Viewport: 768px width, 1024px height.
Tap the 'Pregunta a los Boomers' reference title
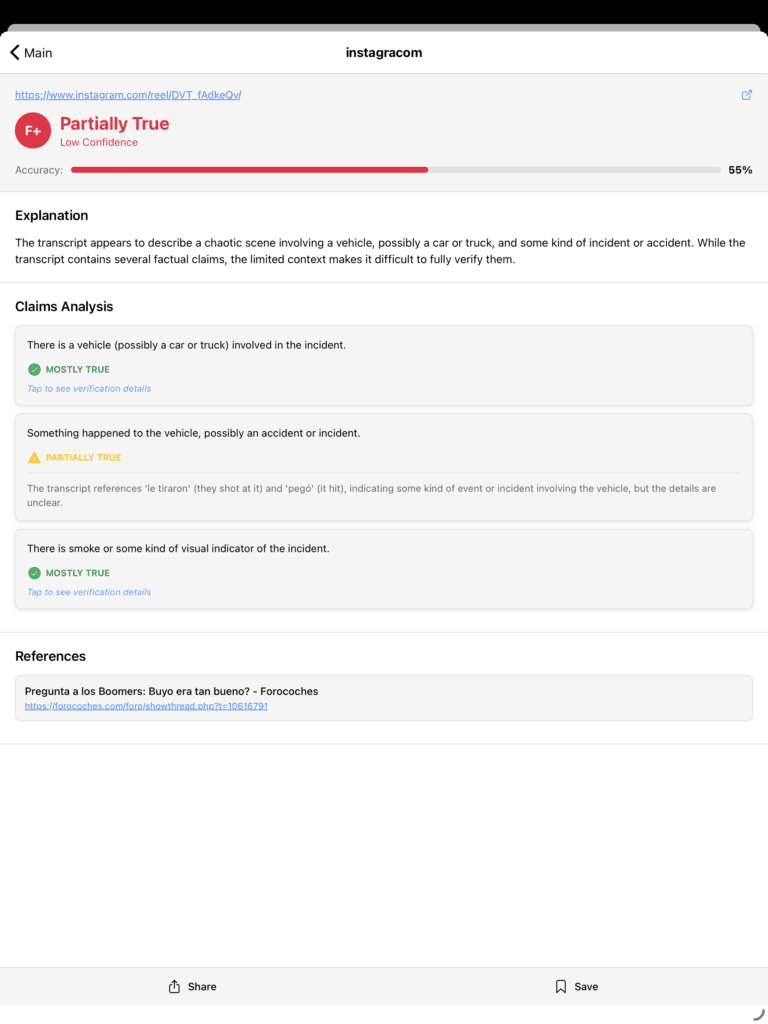click(171, 691)
